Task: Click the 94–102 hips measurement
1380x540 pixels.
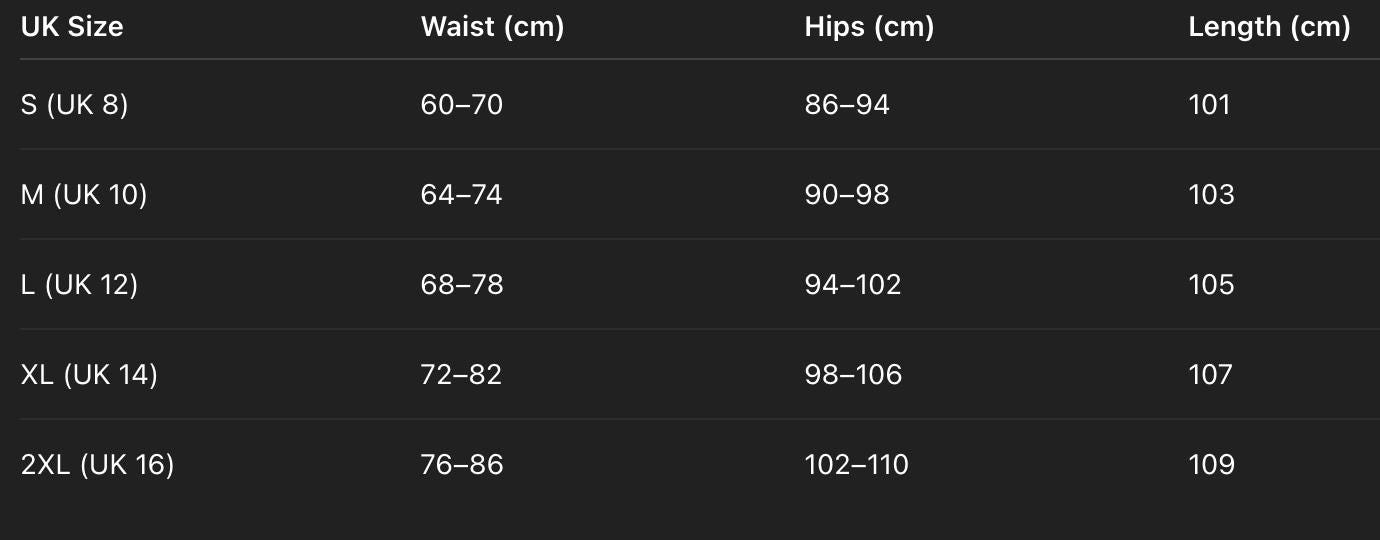Action: click(853, 285)
